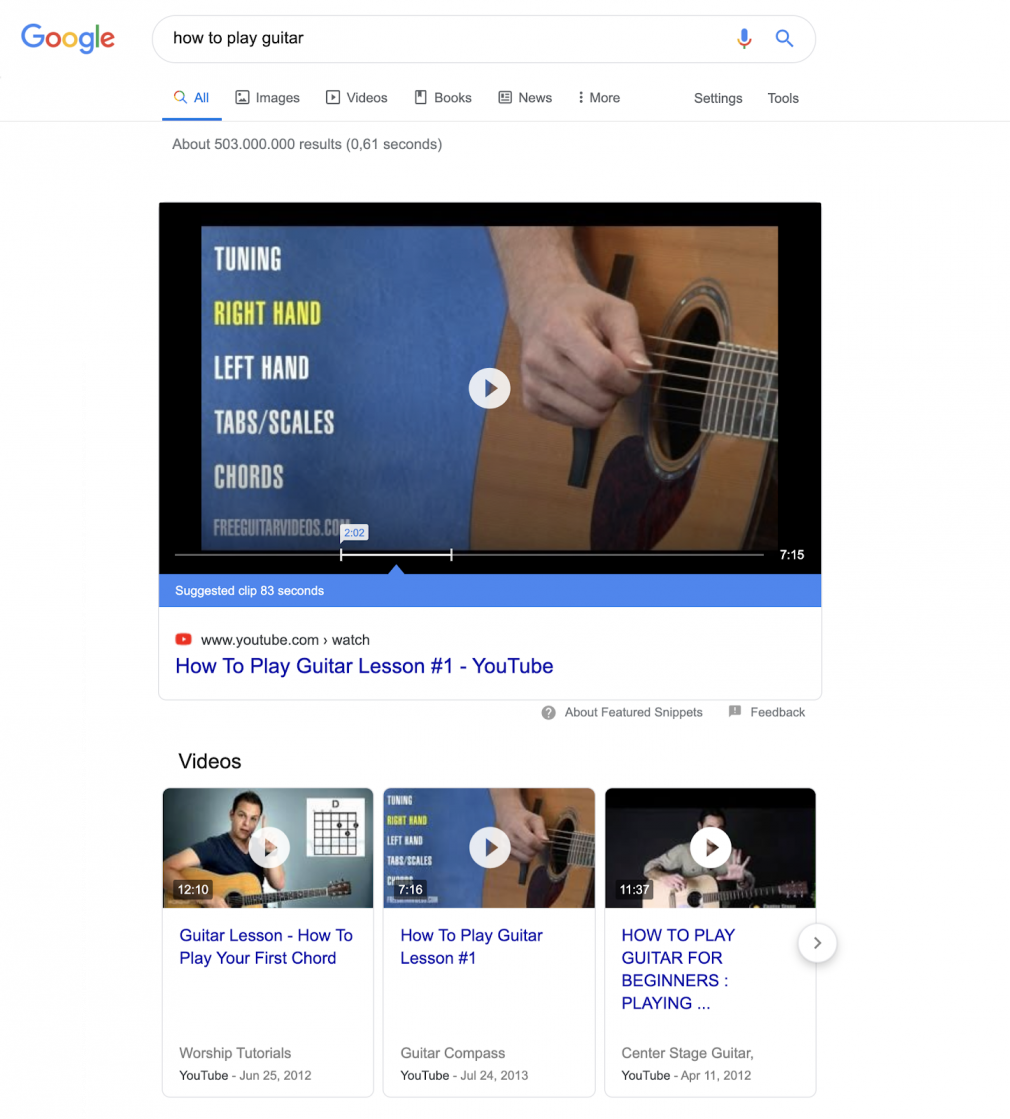
Task: Switch to the News tab
Action: pos(525,98)
